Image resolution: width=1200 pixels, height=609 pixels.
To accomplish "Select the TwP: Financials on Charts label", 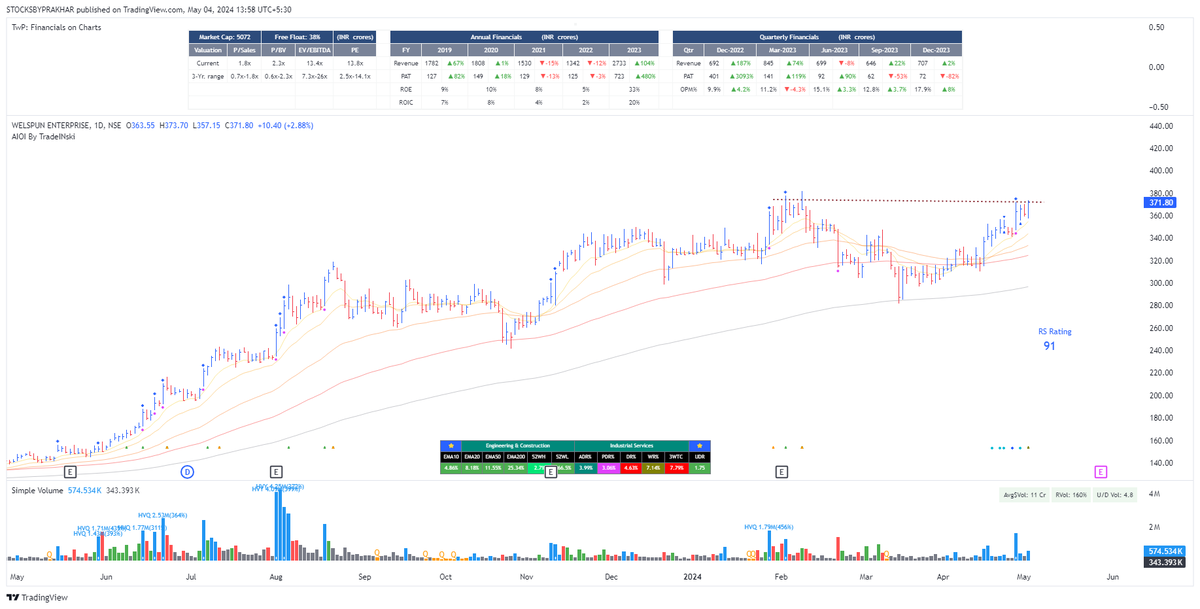I will click(56, 27).
